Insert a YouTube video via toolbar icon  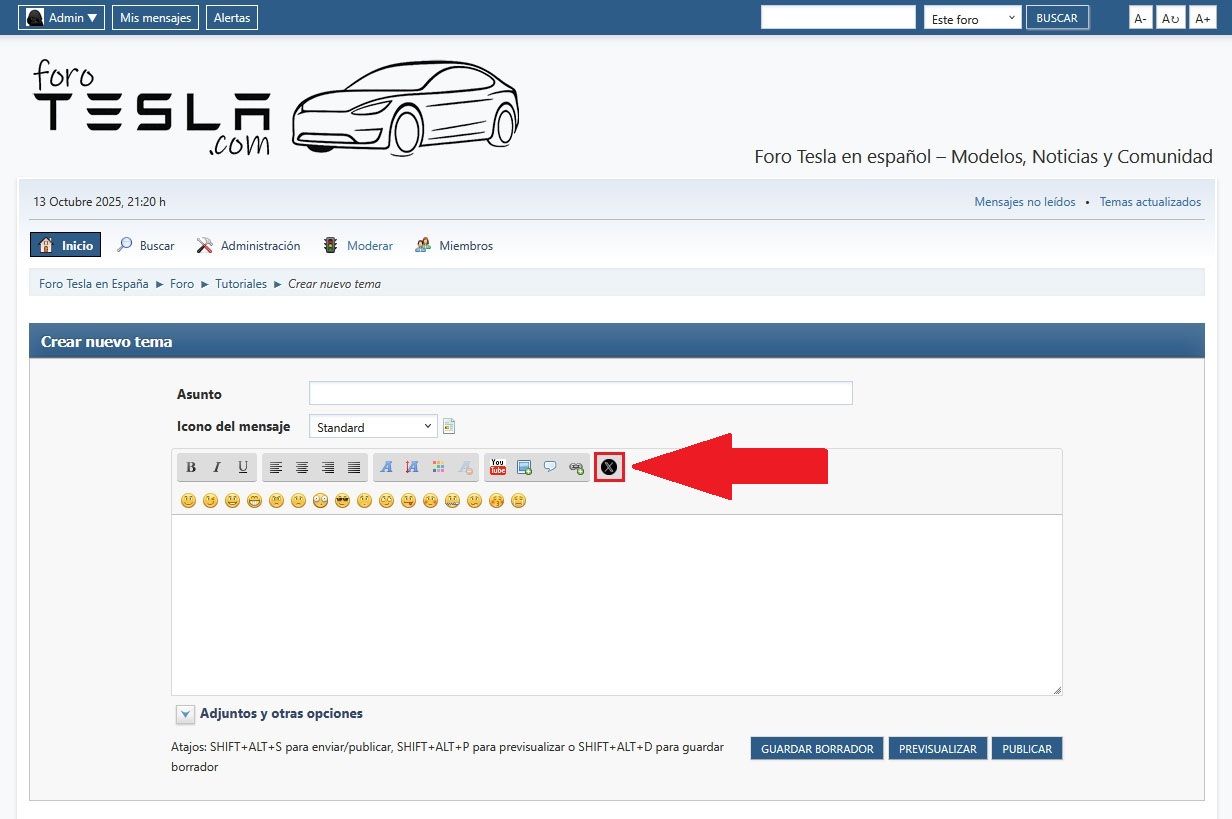coord(497,467)
